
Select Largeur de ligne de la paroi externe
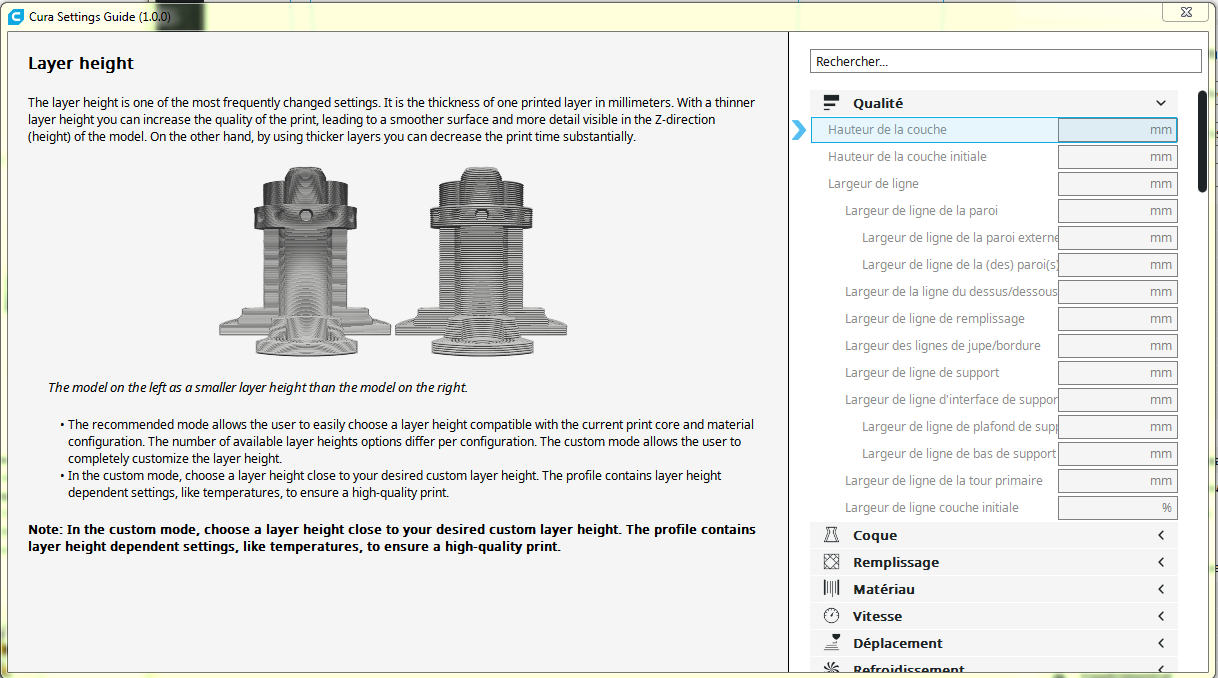click(960, 238)
